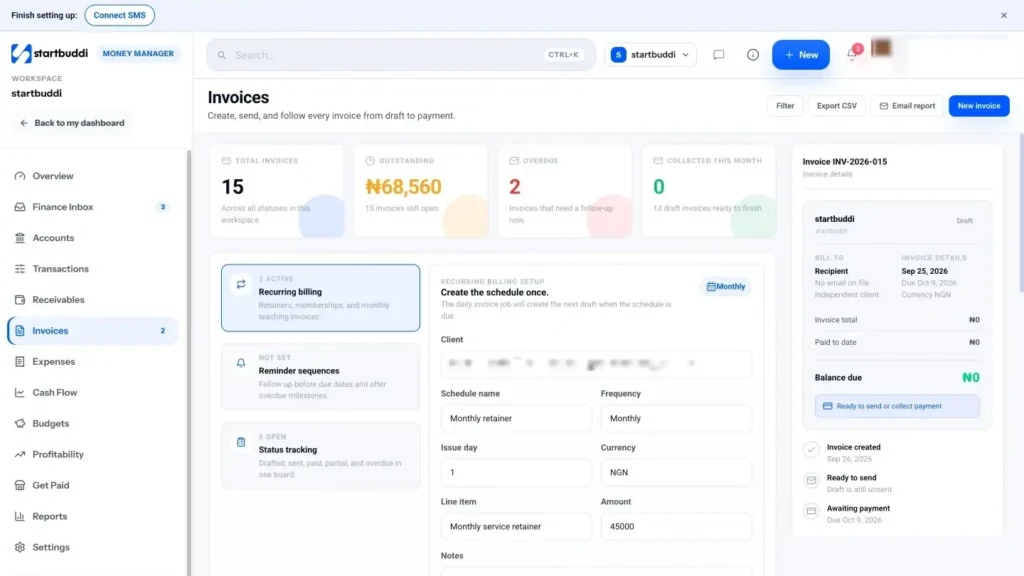Screen dimensions: 1024x576
Task: Click Email report button
Action: 907,106
